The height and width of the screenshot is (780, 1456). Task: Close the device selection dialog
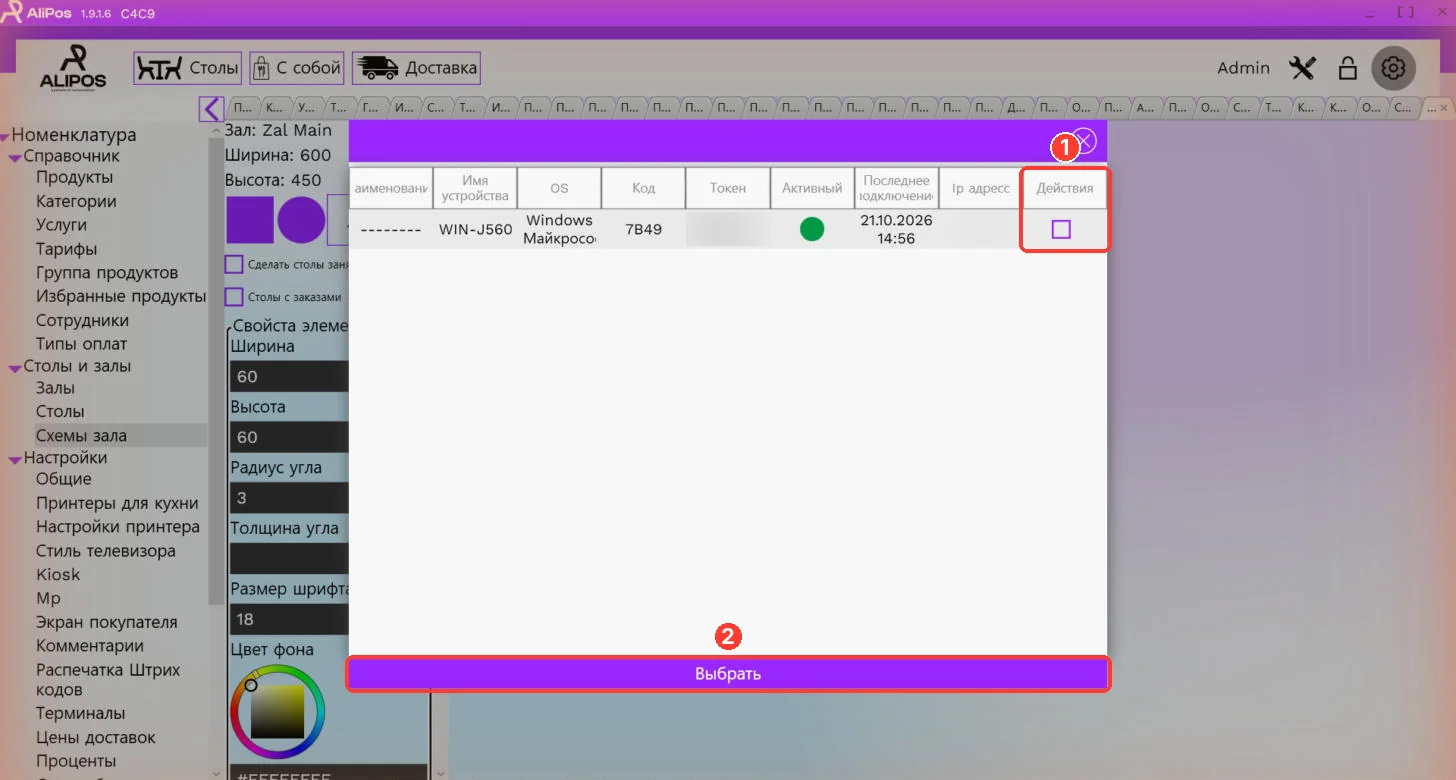(1085, 141)
